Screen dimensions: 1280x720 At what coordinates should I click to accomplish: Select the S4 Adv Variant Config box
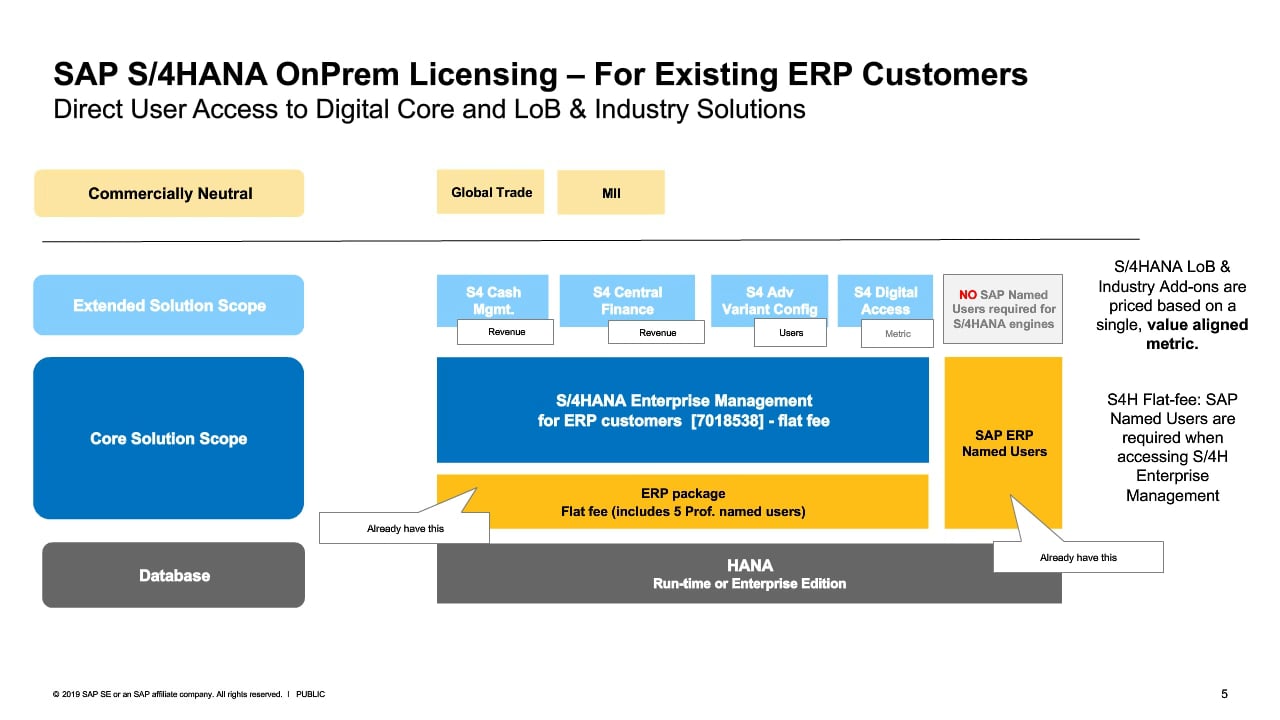(769, 300)
